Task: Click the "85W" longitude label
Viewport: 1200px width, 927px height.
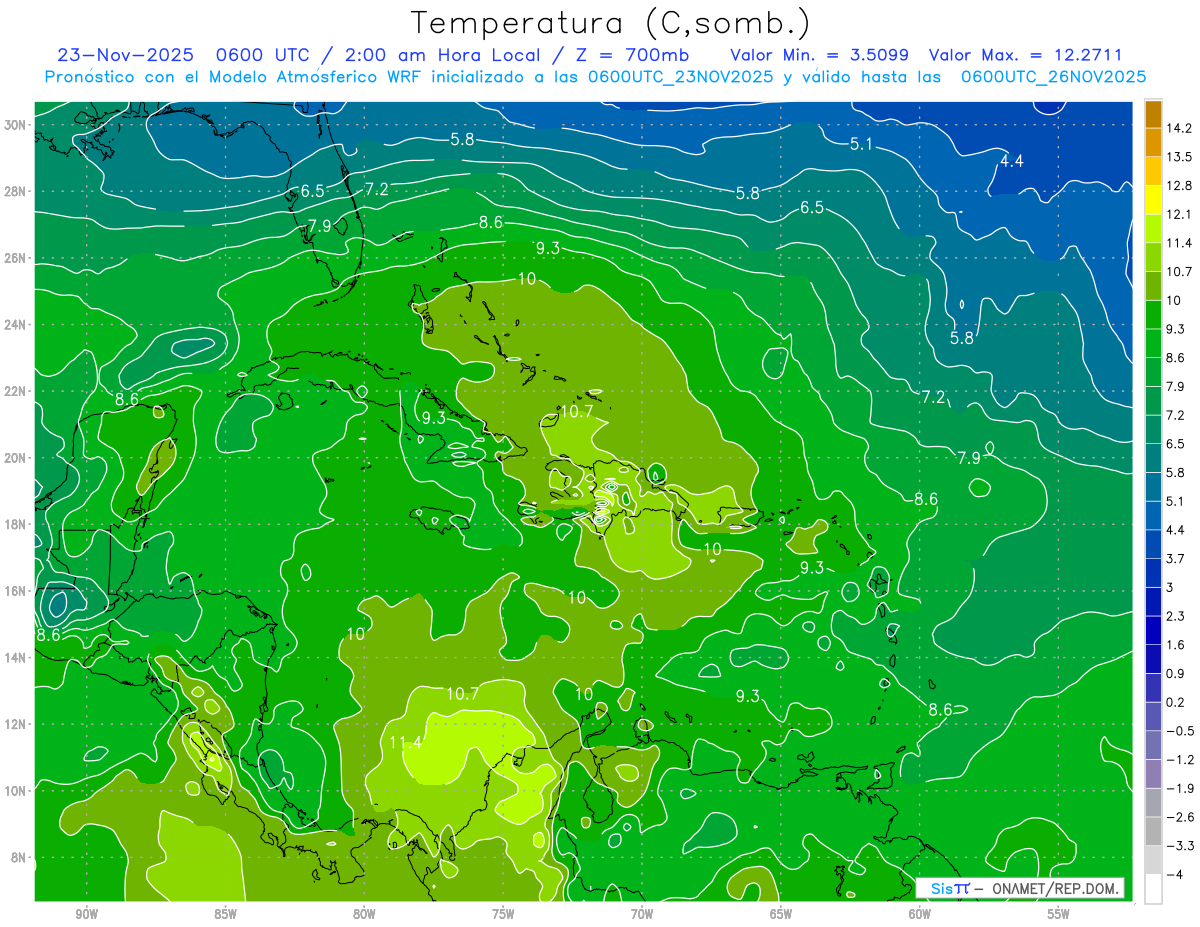Action: (x=225, y=914)
